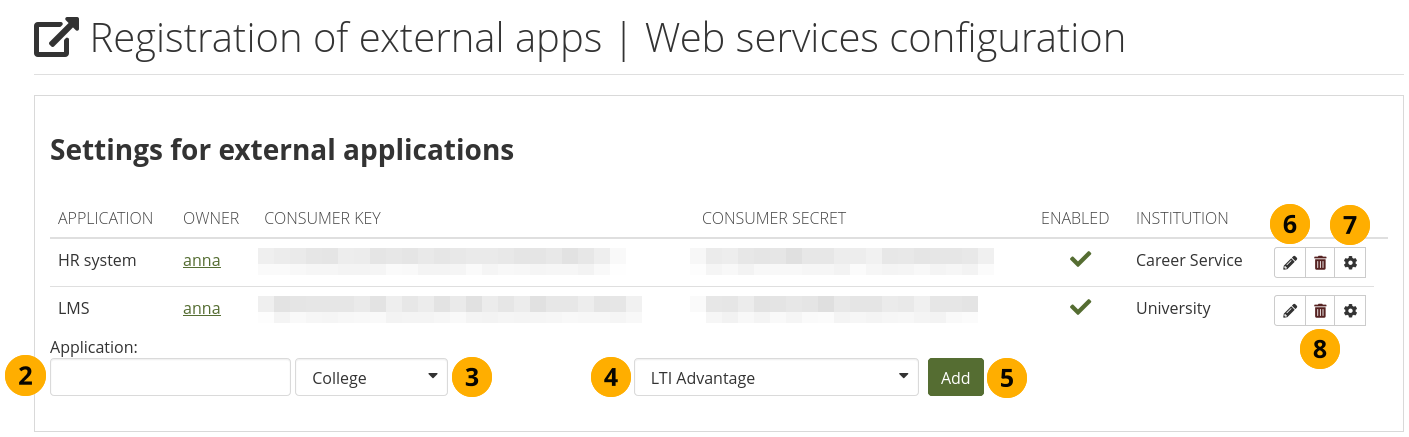The image size is (1409, 437).
Task: Click the HR system application name
Action: 97,260
